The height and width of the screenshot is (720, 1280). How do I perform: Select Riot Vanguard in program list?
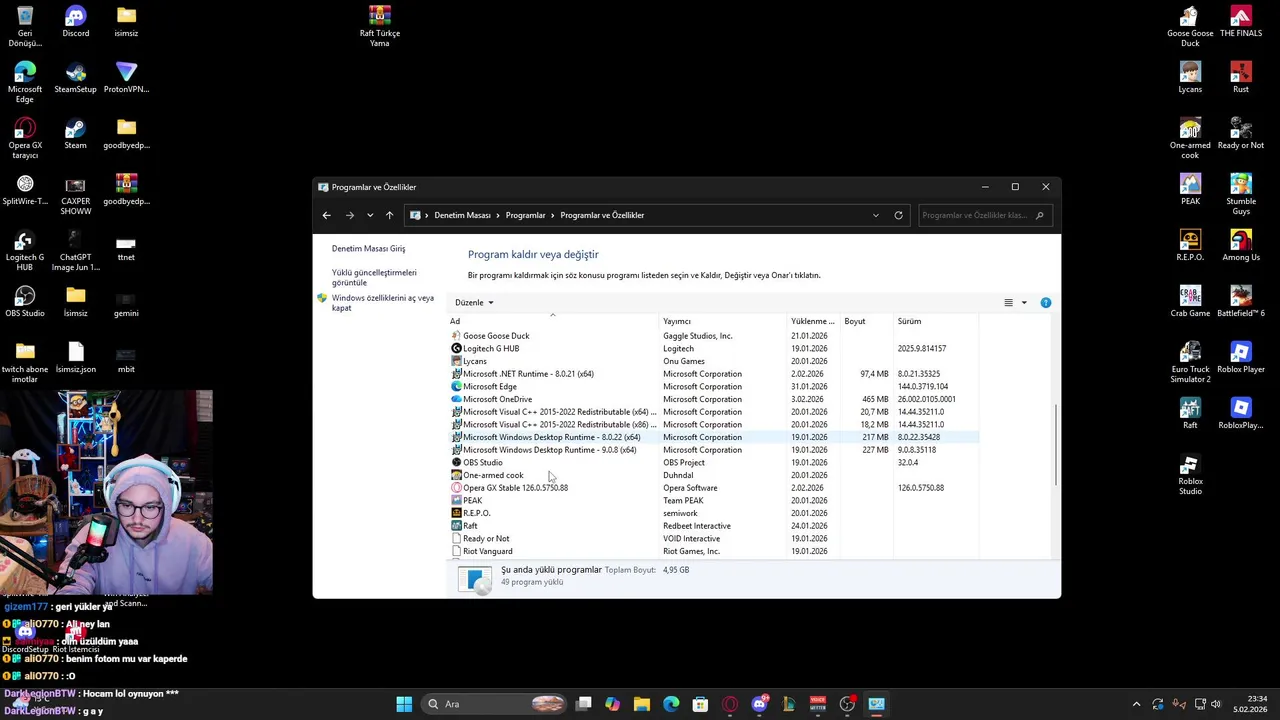pos(714,551)
